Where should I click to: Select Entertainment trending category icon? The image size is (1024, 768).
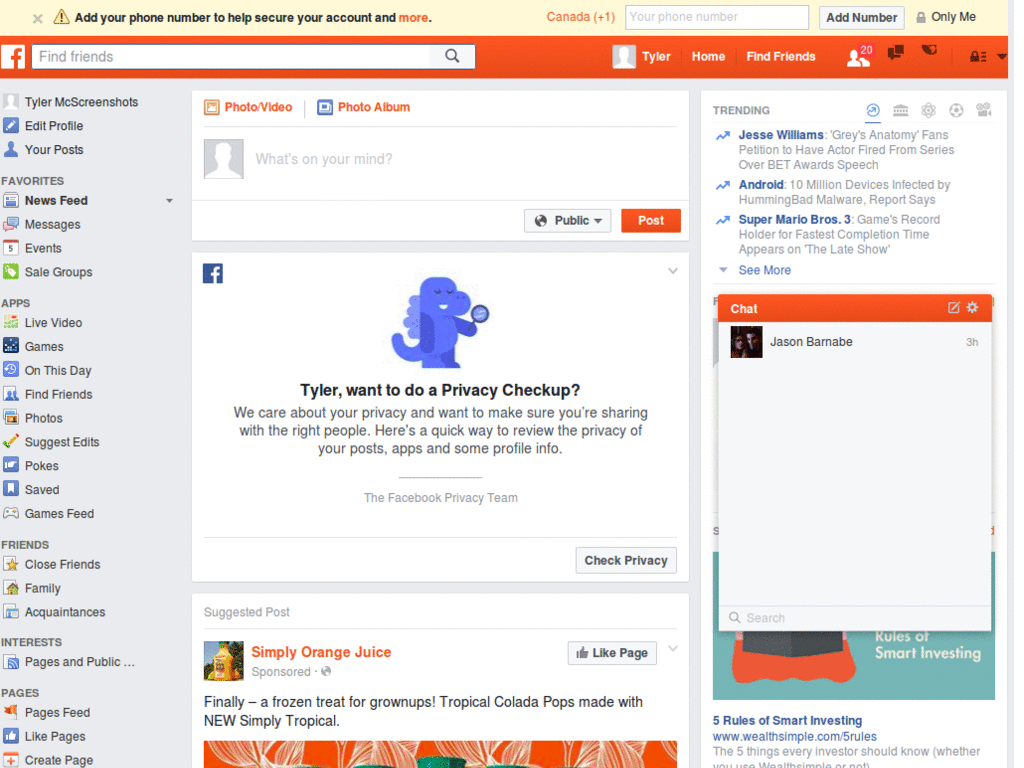[x=984, y=110]
